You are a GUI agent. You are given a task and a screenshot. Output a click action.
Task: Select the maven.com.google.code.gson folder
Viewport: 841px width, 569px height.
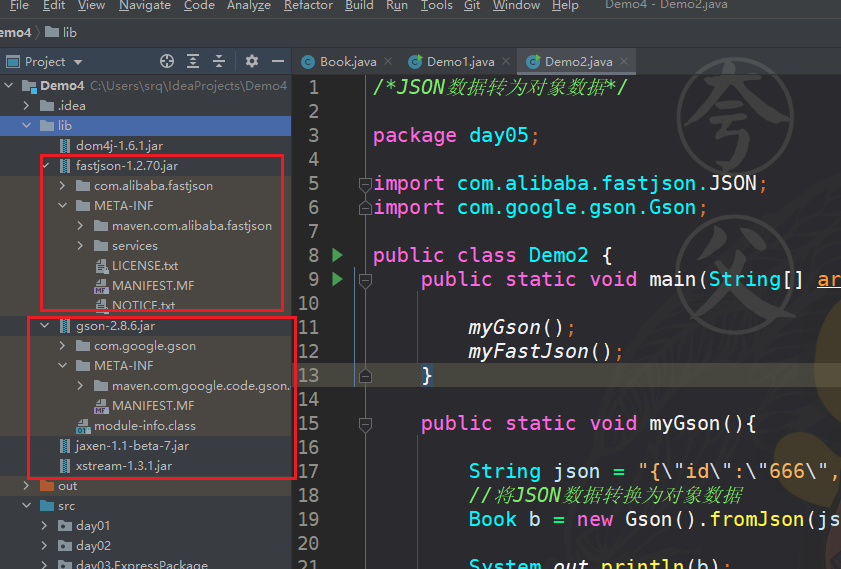(201, 386)
